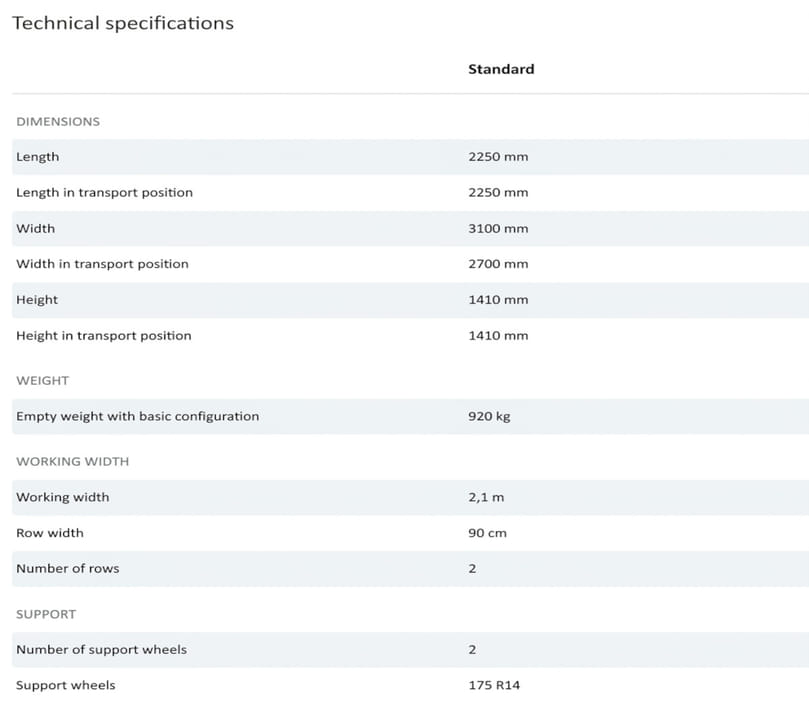Click the 2700 mm transport width value
809x721 pixels.
[498, 264]
